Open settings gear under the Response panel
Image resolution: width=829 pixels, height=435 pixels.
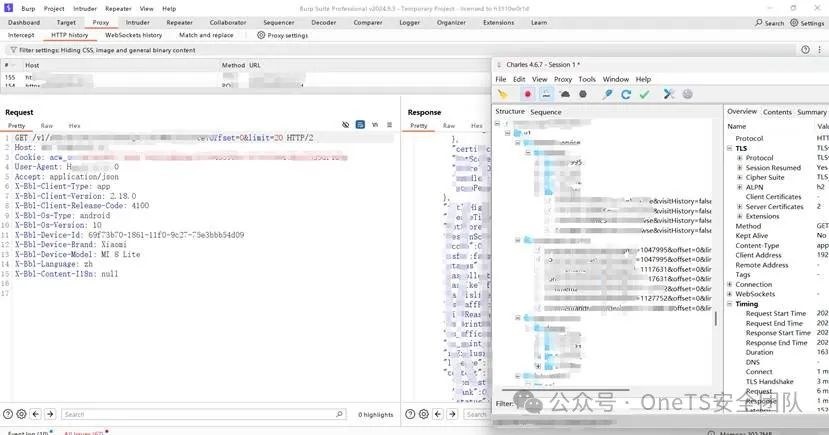pos(423,414)
